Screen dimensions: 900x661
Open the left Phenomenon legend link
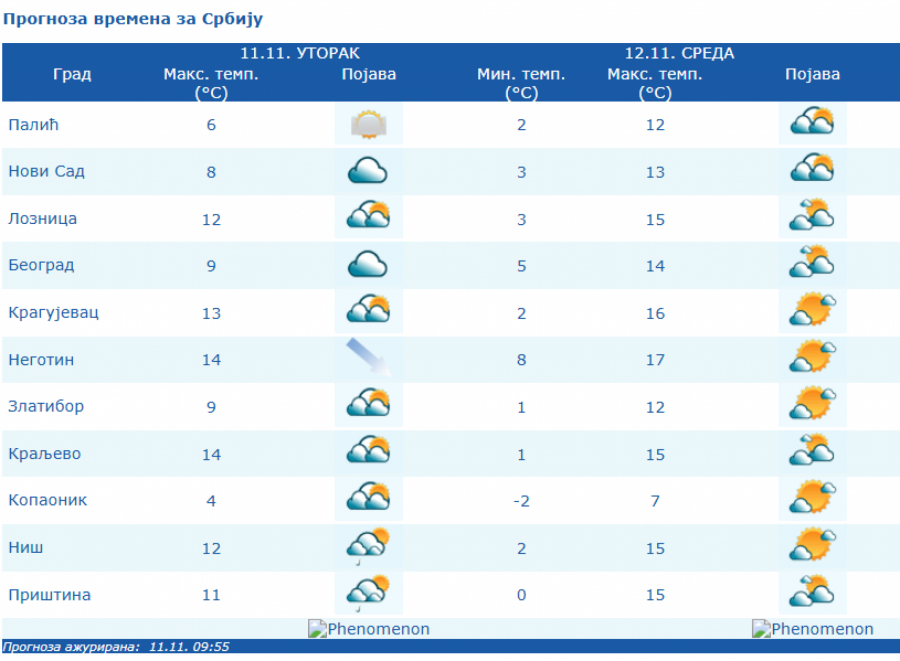click(375, 629)
